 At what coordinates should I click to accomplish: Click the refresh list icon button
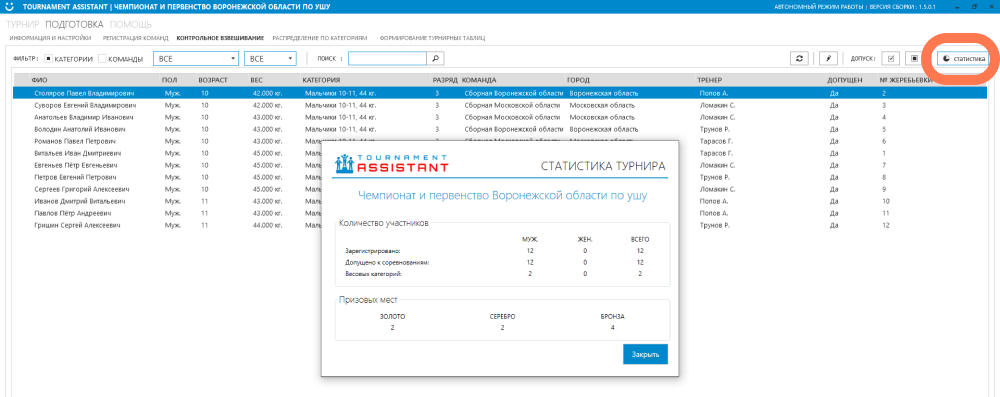click(x=798, y=58)
